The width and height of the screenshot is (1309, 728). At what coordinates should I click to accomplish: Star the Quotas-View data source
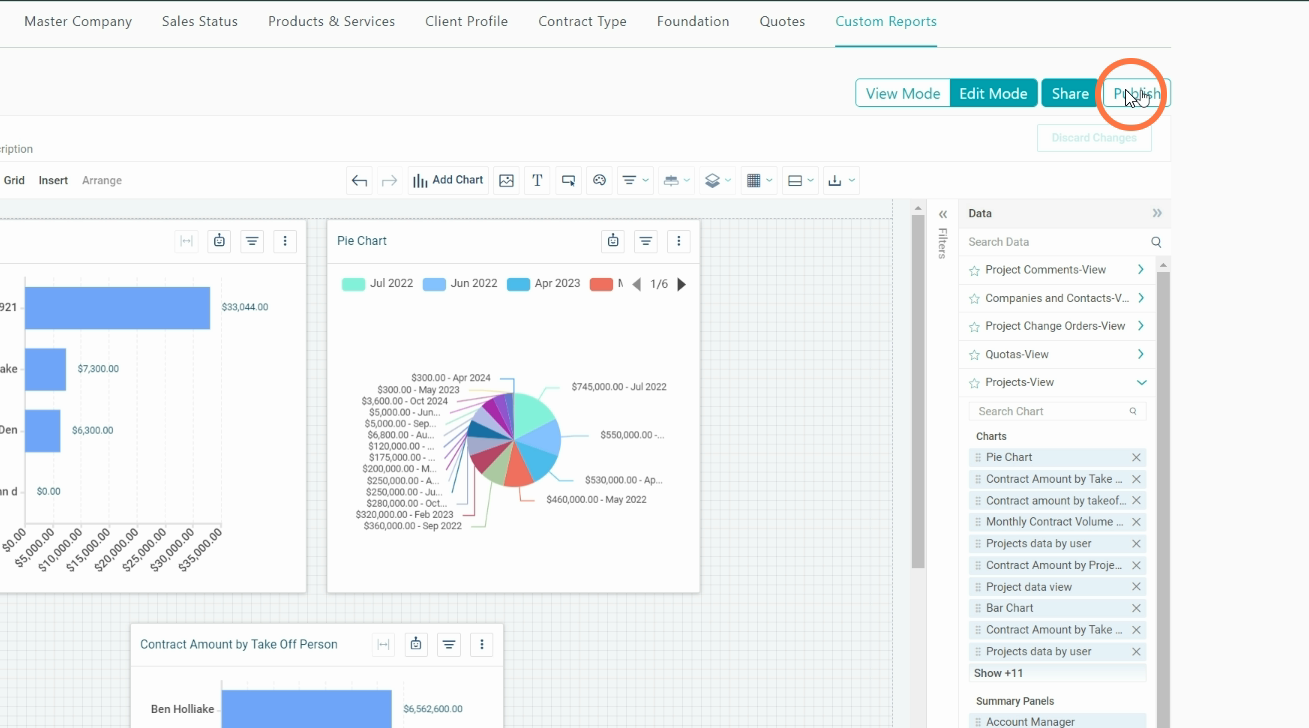tap(974, 354)
